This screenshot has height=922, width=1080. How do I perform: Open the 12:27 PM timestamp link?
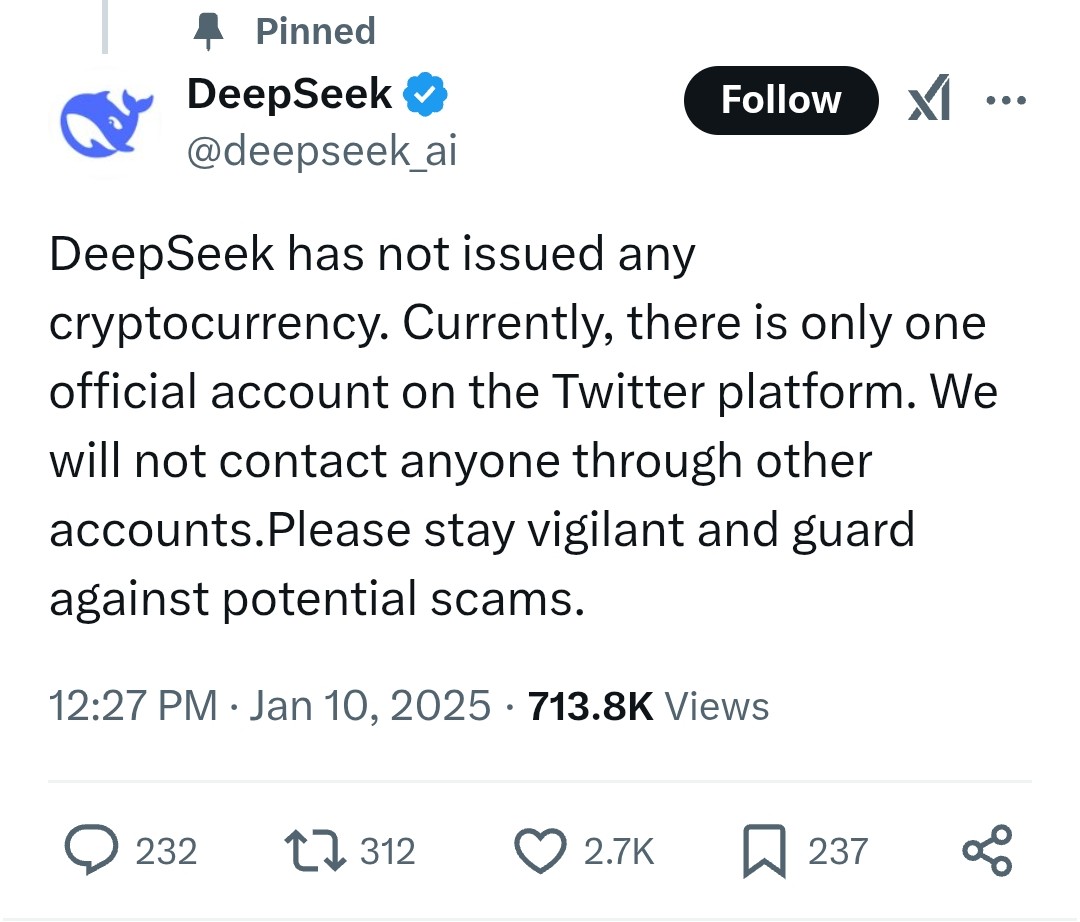pos(270,706)
